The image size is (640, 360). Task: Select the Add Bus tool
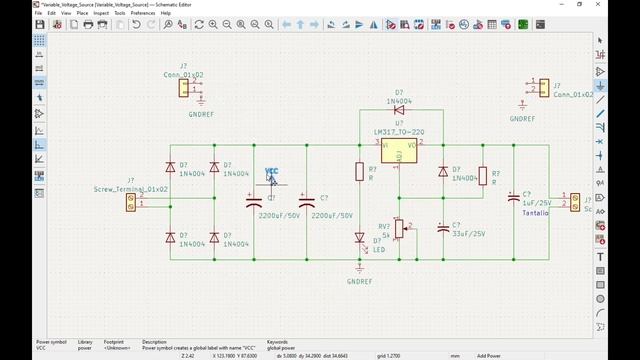pyautogui.click(x=600, y=113)
